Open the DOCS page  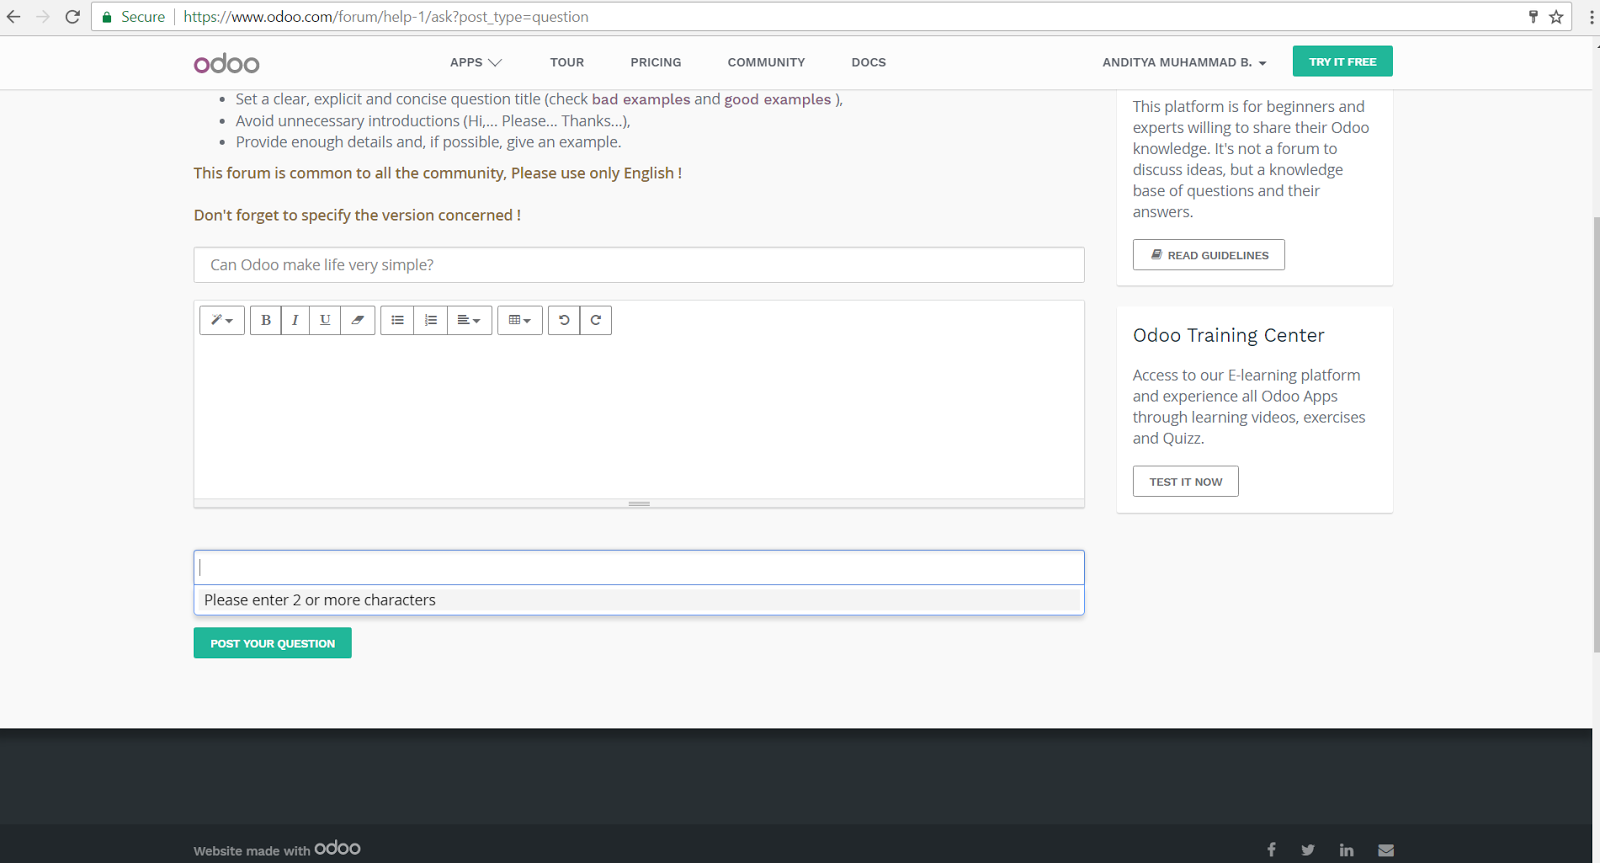pyautogui.click(x=869, y=62)
